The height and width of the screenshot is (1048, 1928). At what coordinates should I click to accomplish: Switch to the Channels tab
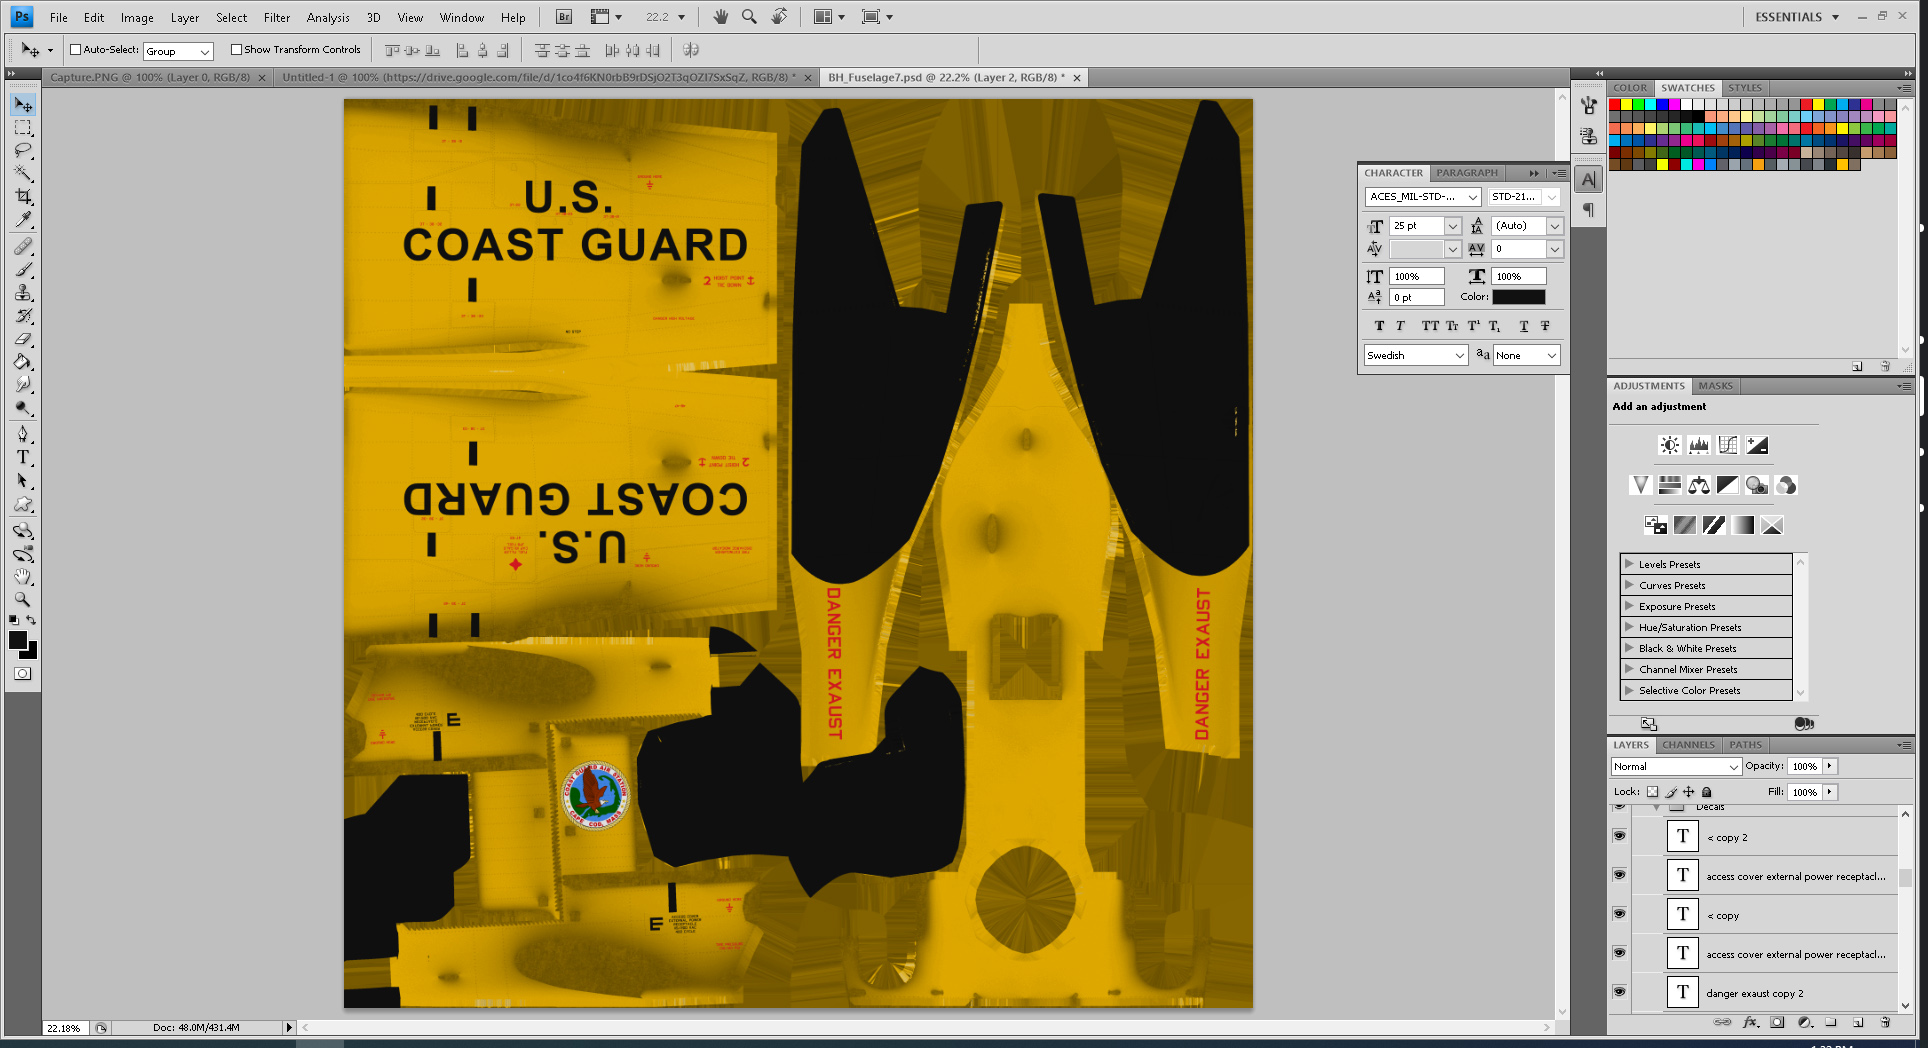[x=1688, y=745]
